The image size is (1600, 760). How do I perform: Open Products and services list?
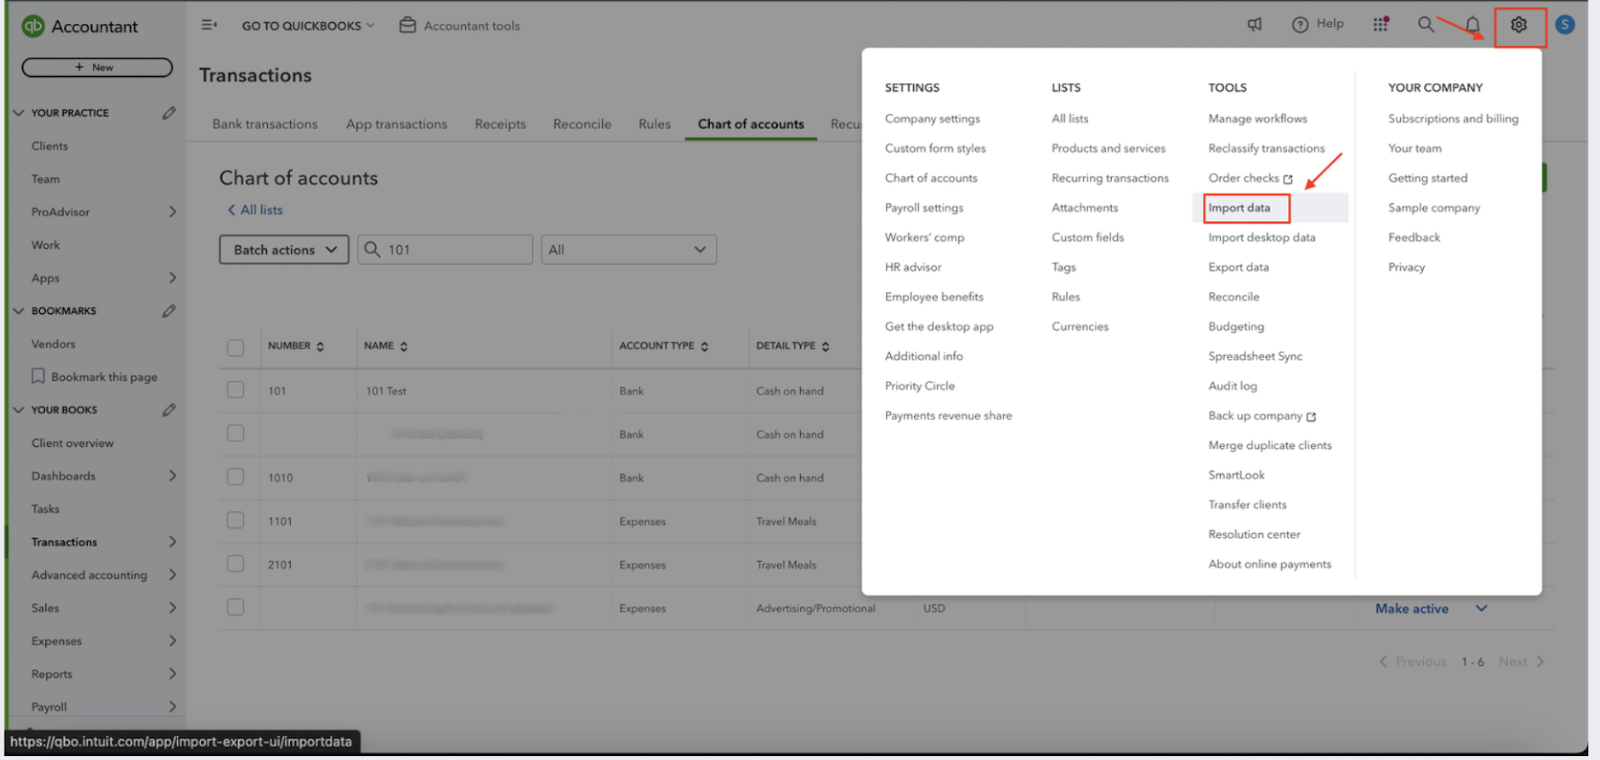1108,148
